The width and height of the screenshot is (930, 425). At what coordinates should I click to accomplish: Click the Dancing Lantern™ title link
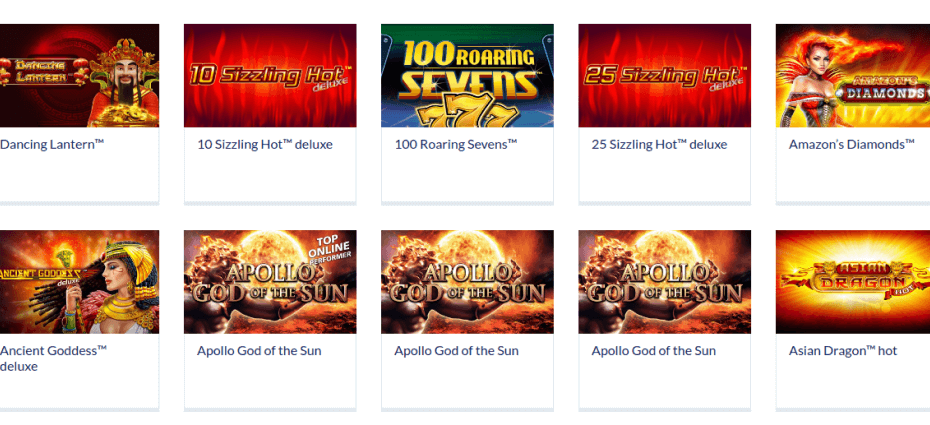(x=52, y=145)
